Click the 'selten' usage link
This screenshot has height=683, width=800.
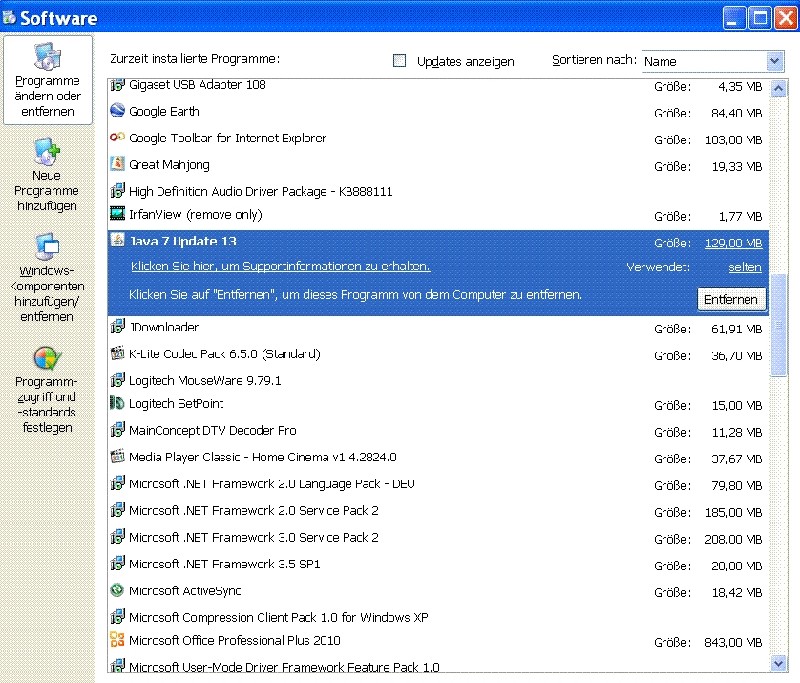745,268
